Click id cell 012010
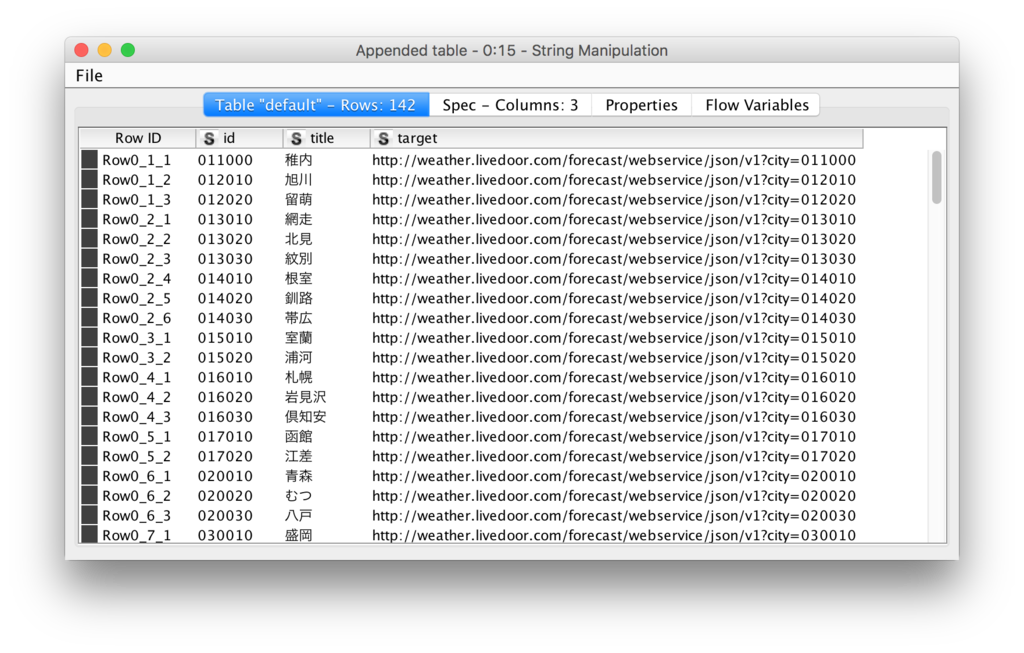 pyautogui.click(x=225, y=180)
